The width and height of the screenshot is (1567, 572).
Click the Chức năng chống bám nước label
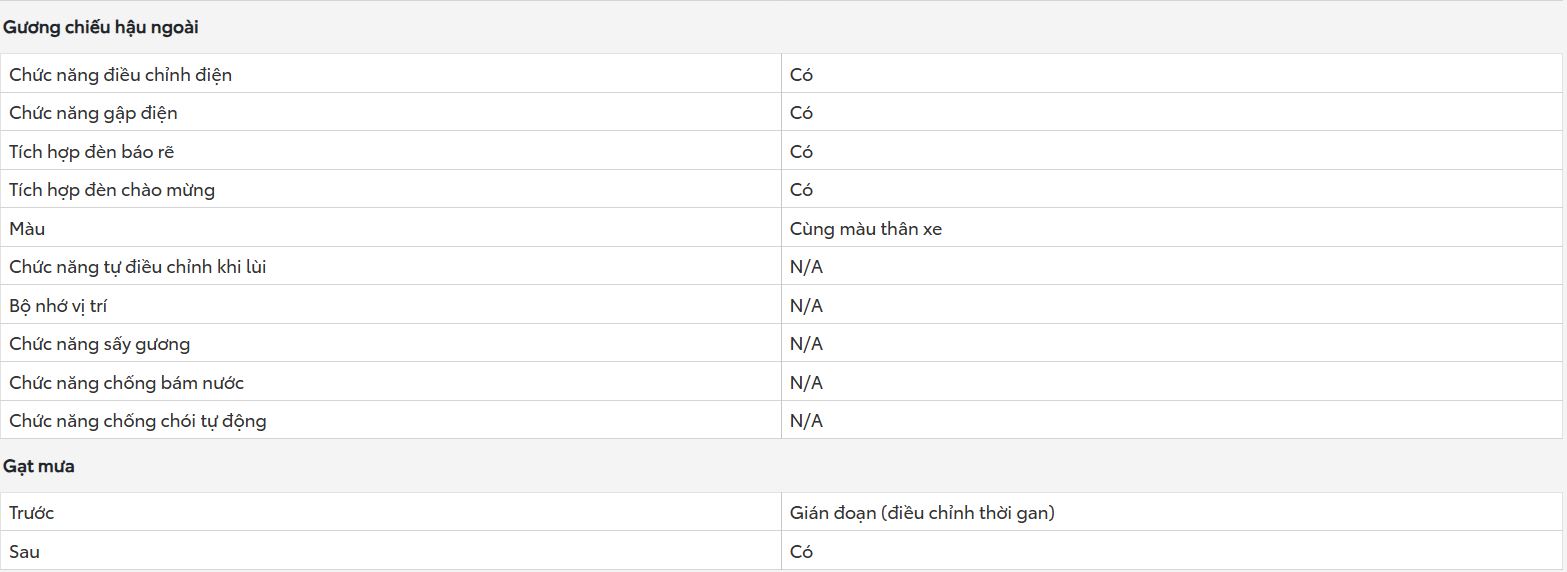(127, 383)
